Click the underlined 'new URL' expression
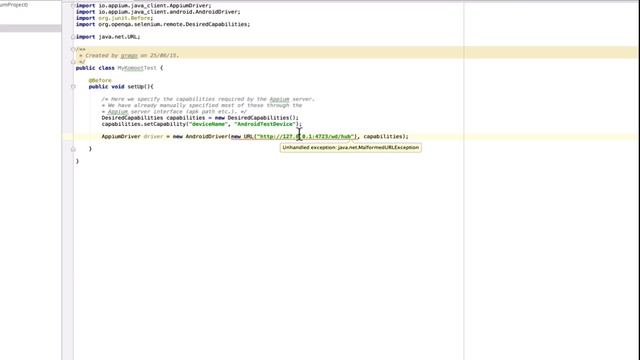This screenshot has width=640, height=360. click(242, 136)
